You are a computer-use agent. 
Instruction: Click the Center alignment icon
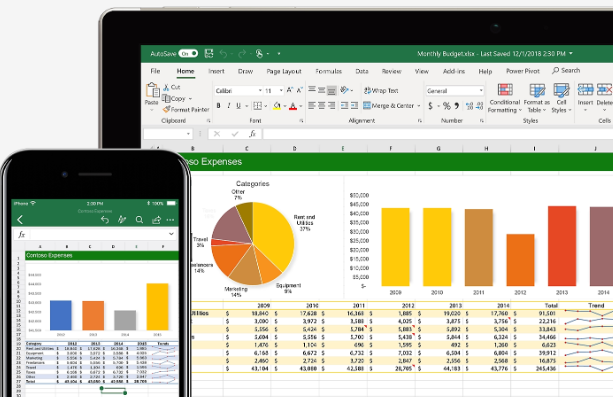tap(321, 106)
